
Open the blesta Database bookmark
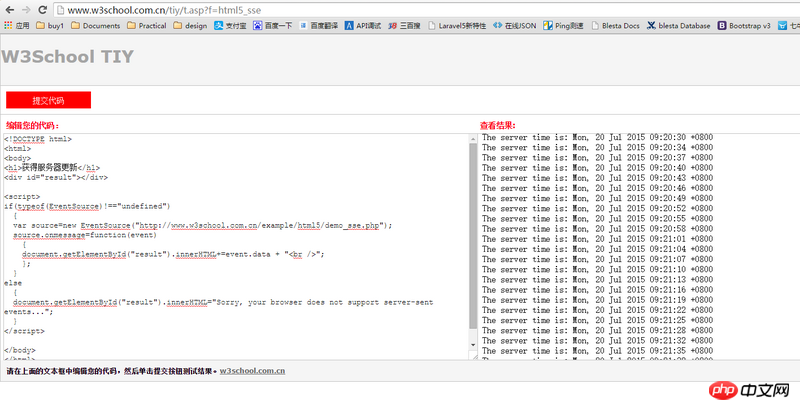coord(679,25)
